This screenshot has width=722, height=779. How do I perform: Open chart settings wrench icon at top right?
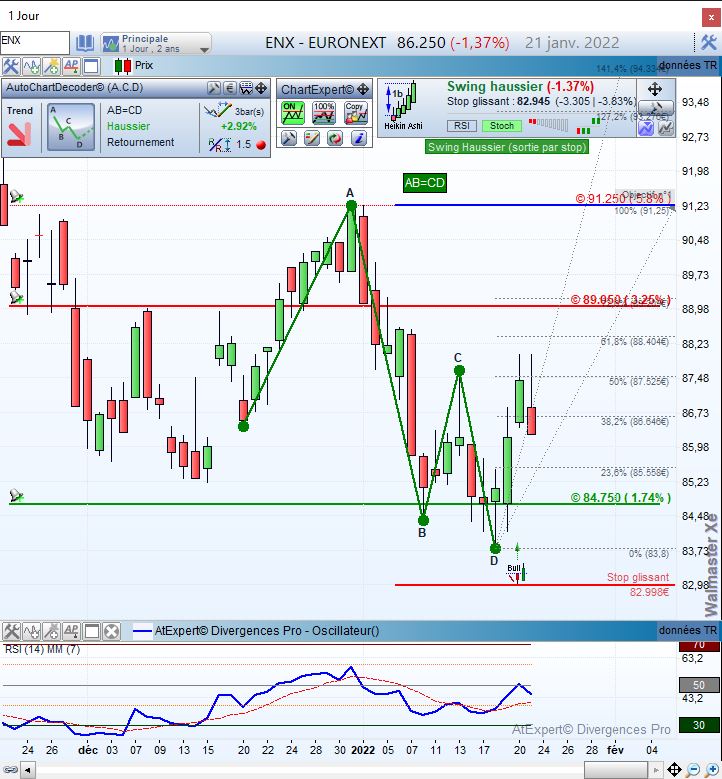click(709, 43)
